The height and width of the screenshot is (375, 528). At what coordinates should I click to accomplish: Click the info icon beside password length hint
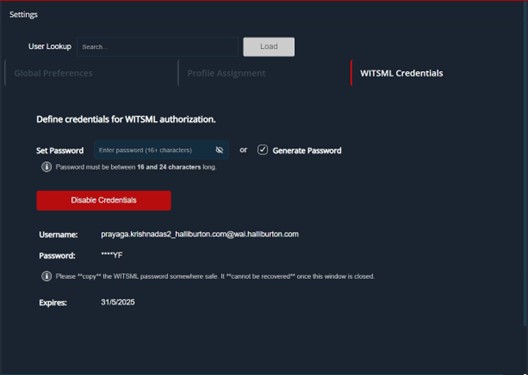click(x=46, y=167)
